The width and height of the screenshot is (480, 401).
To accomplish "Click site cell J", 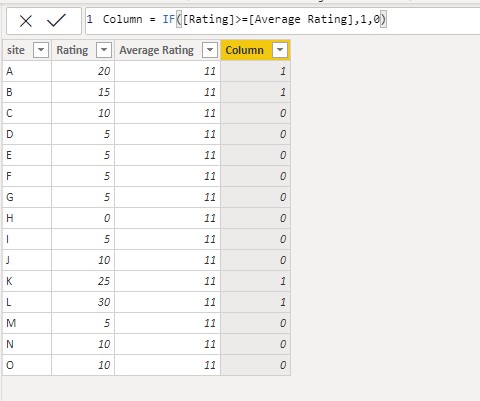I will 27,260.
